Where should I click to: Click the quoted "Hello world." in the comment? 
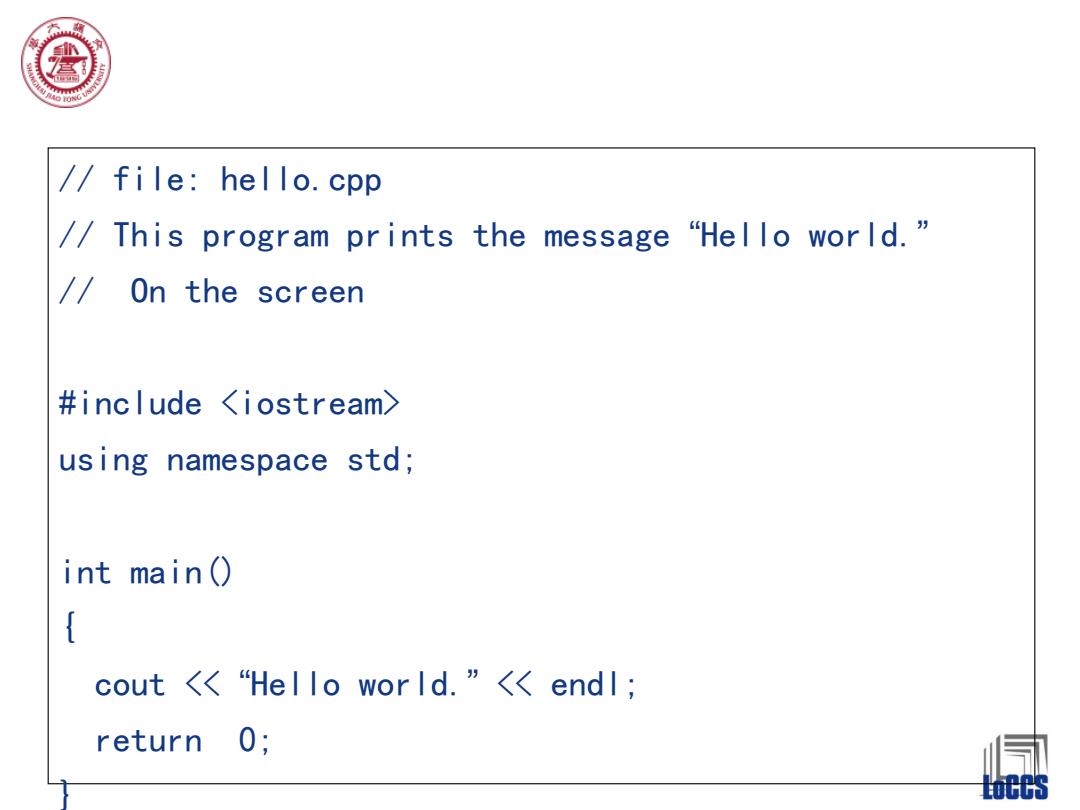pos(809,236)
